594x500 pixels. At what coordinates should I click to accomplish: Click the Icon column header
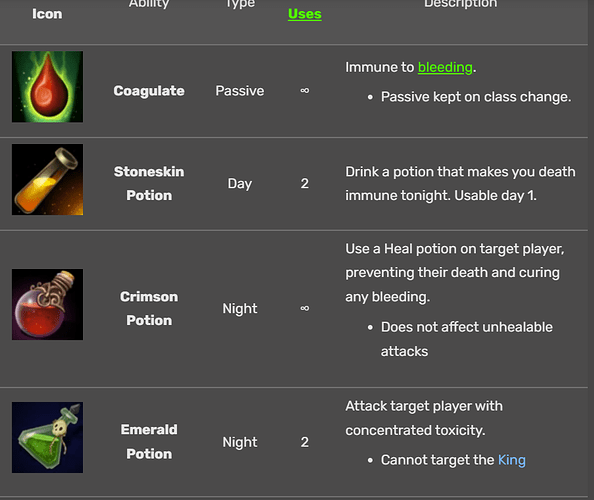pos(47,14)
